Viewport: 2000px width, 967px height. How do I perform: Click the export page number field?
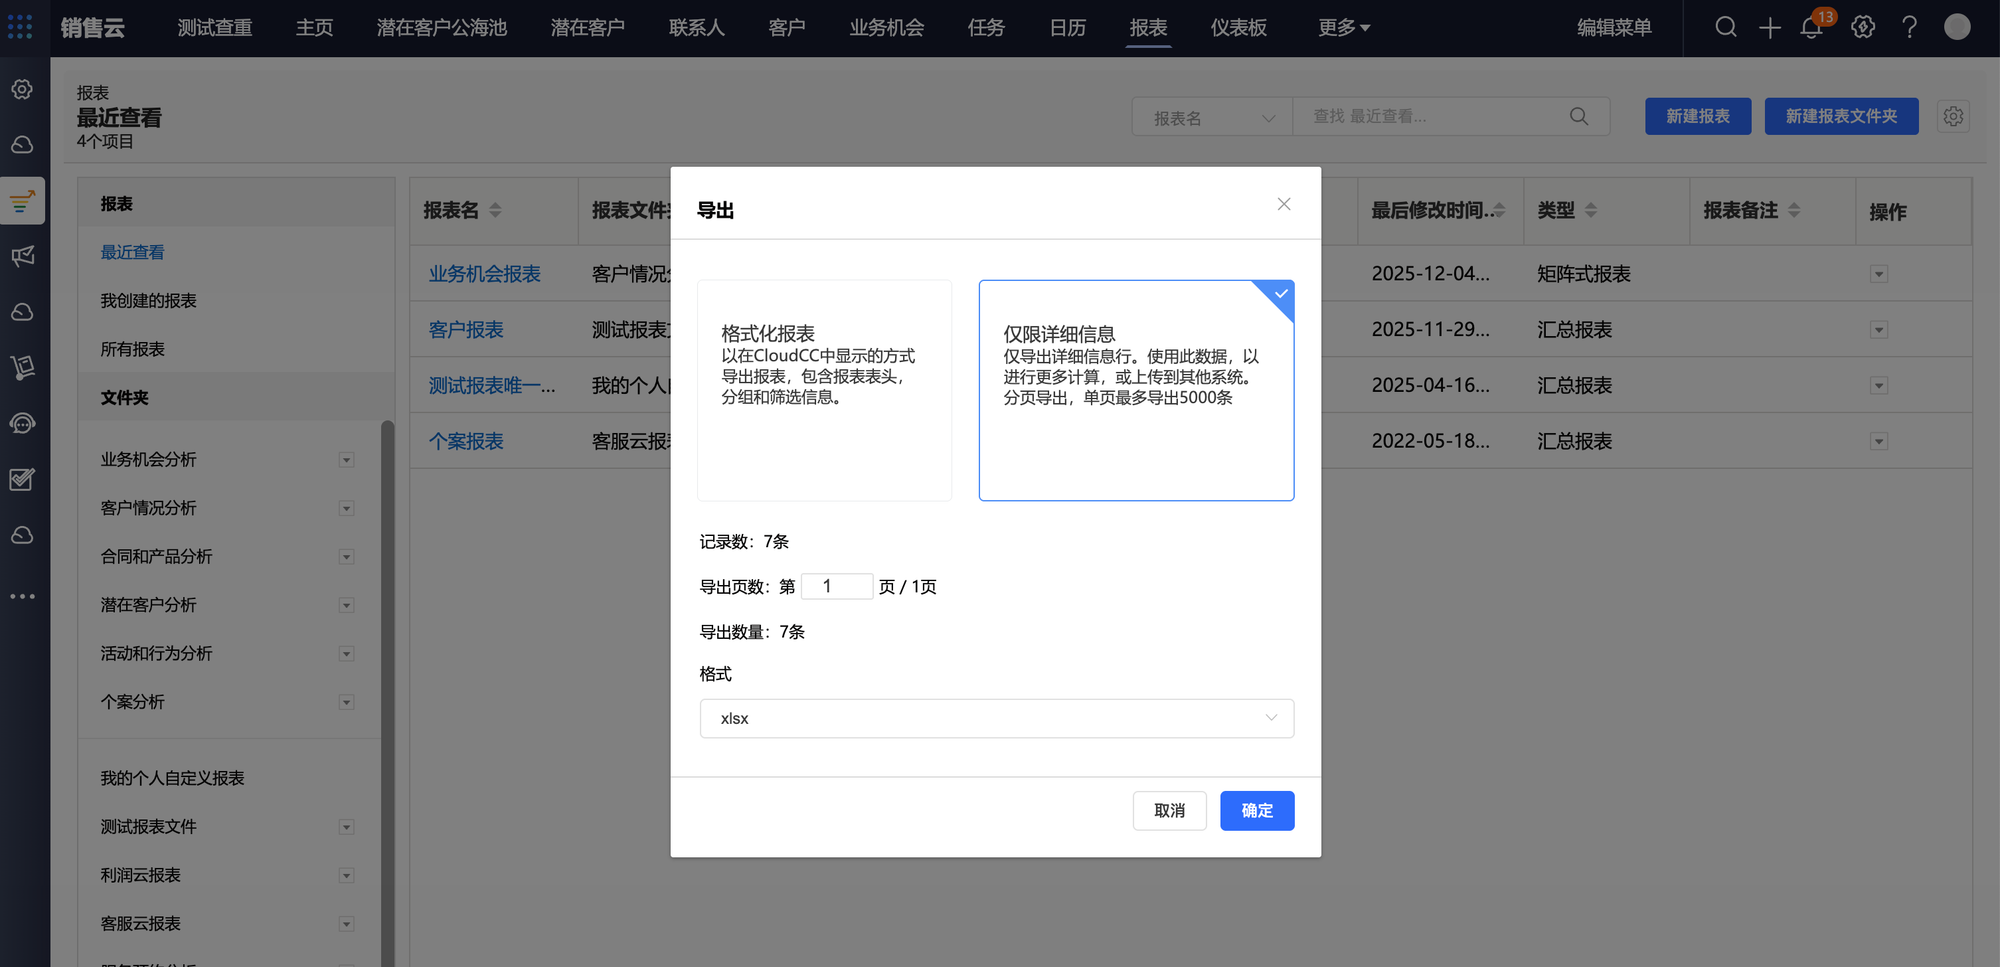[x=836, y=586]
